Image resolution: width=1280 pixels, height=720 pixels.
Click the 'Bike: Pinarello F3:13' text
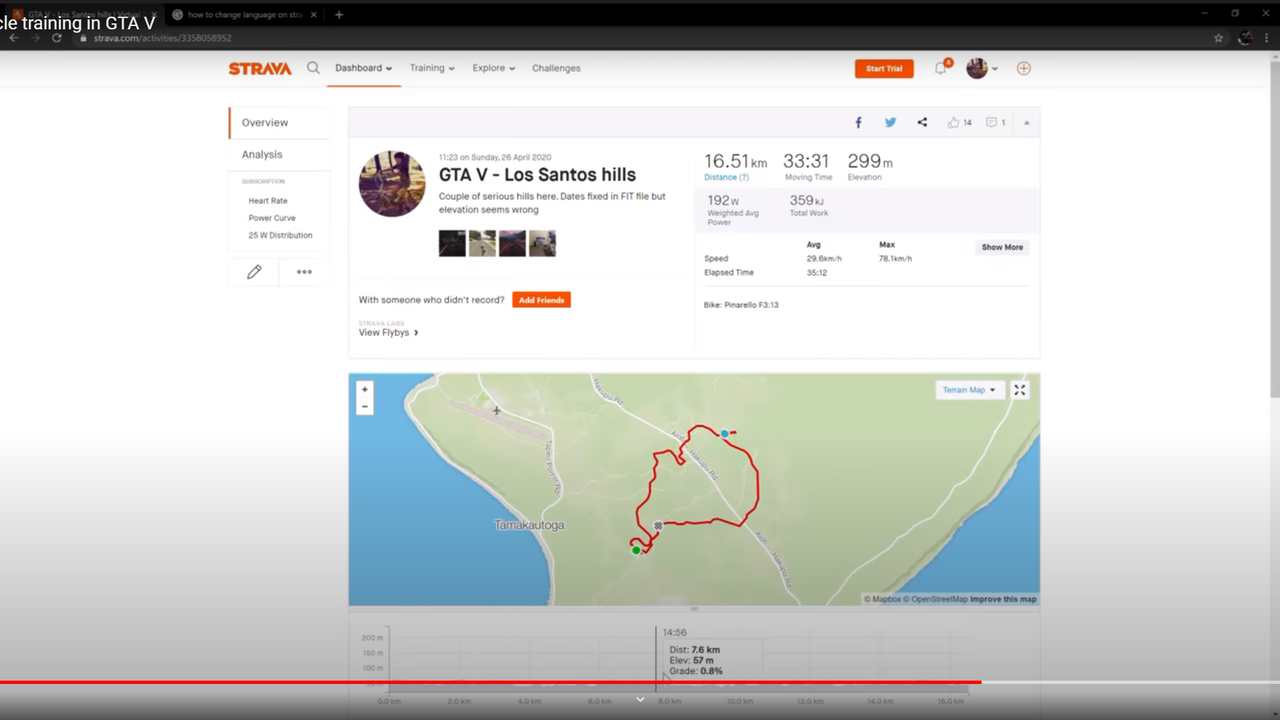tap(741, 304)
